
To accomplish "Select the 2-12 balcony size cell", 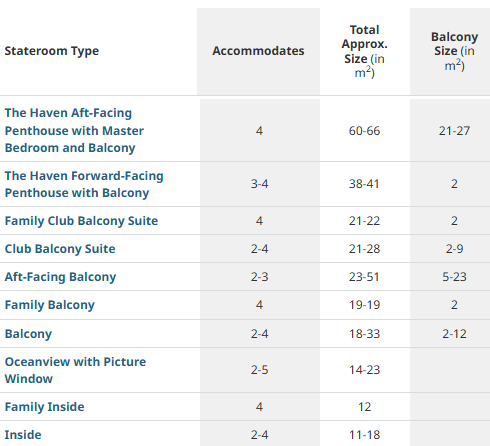I will point(454,334).
